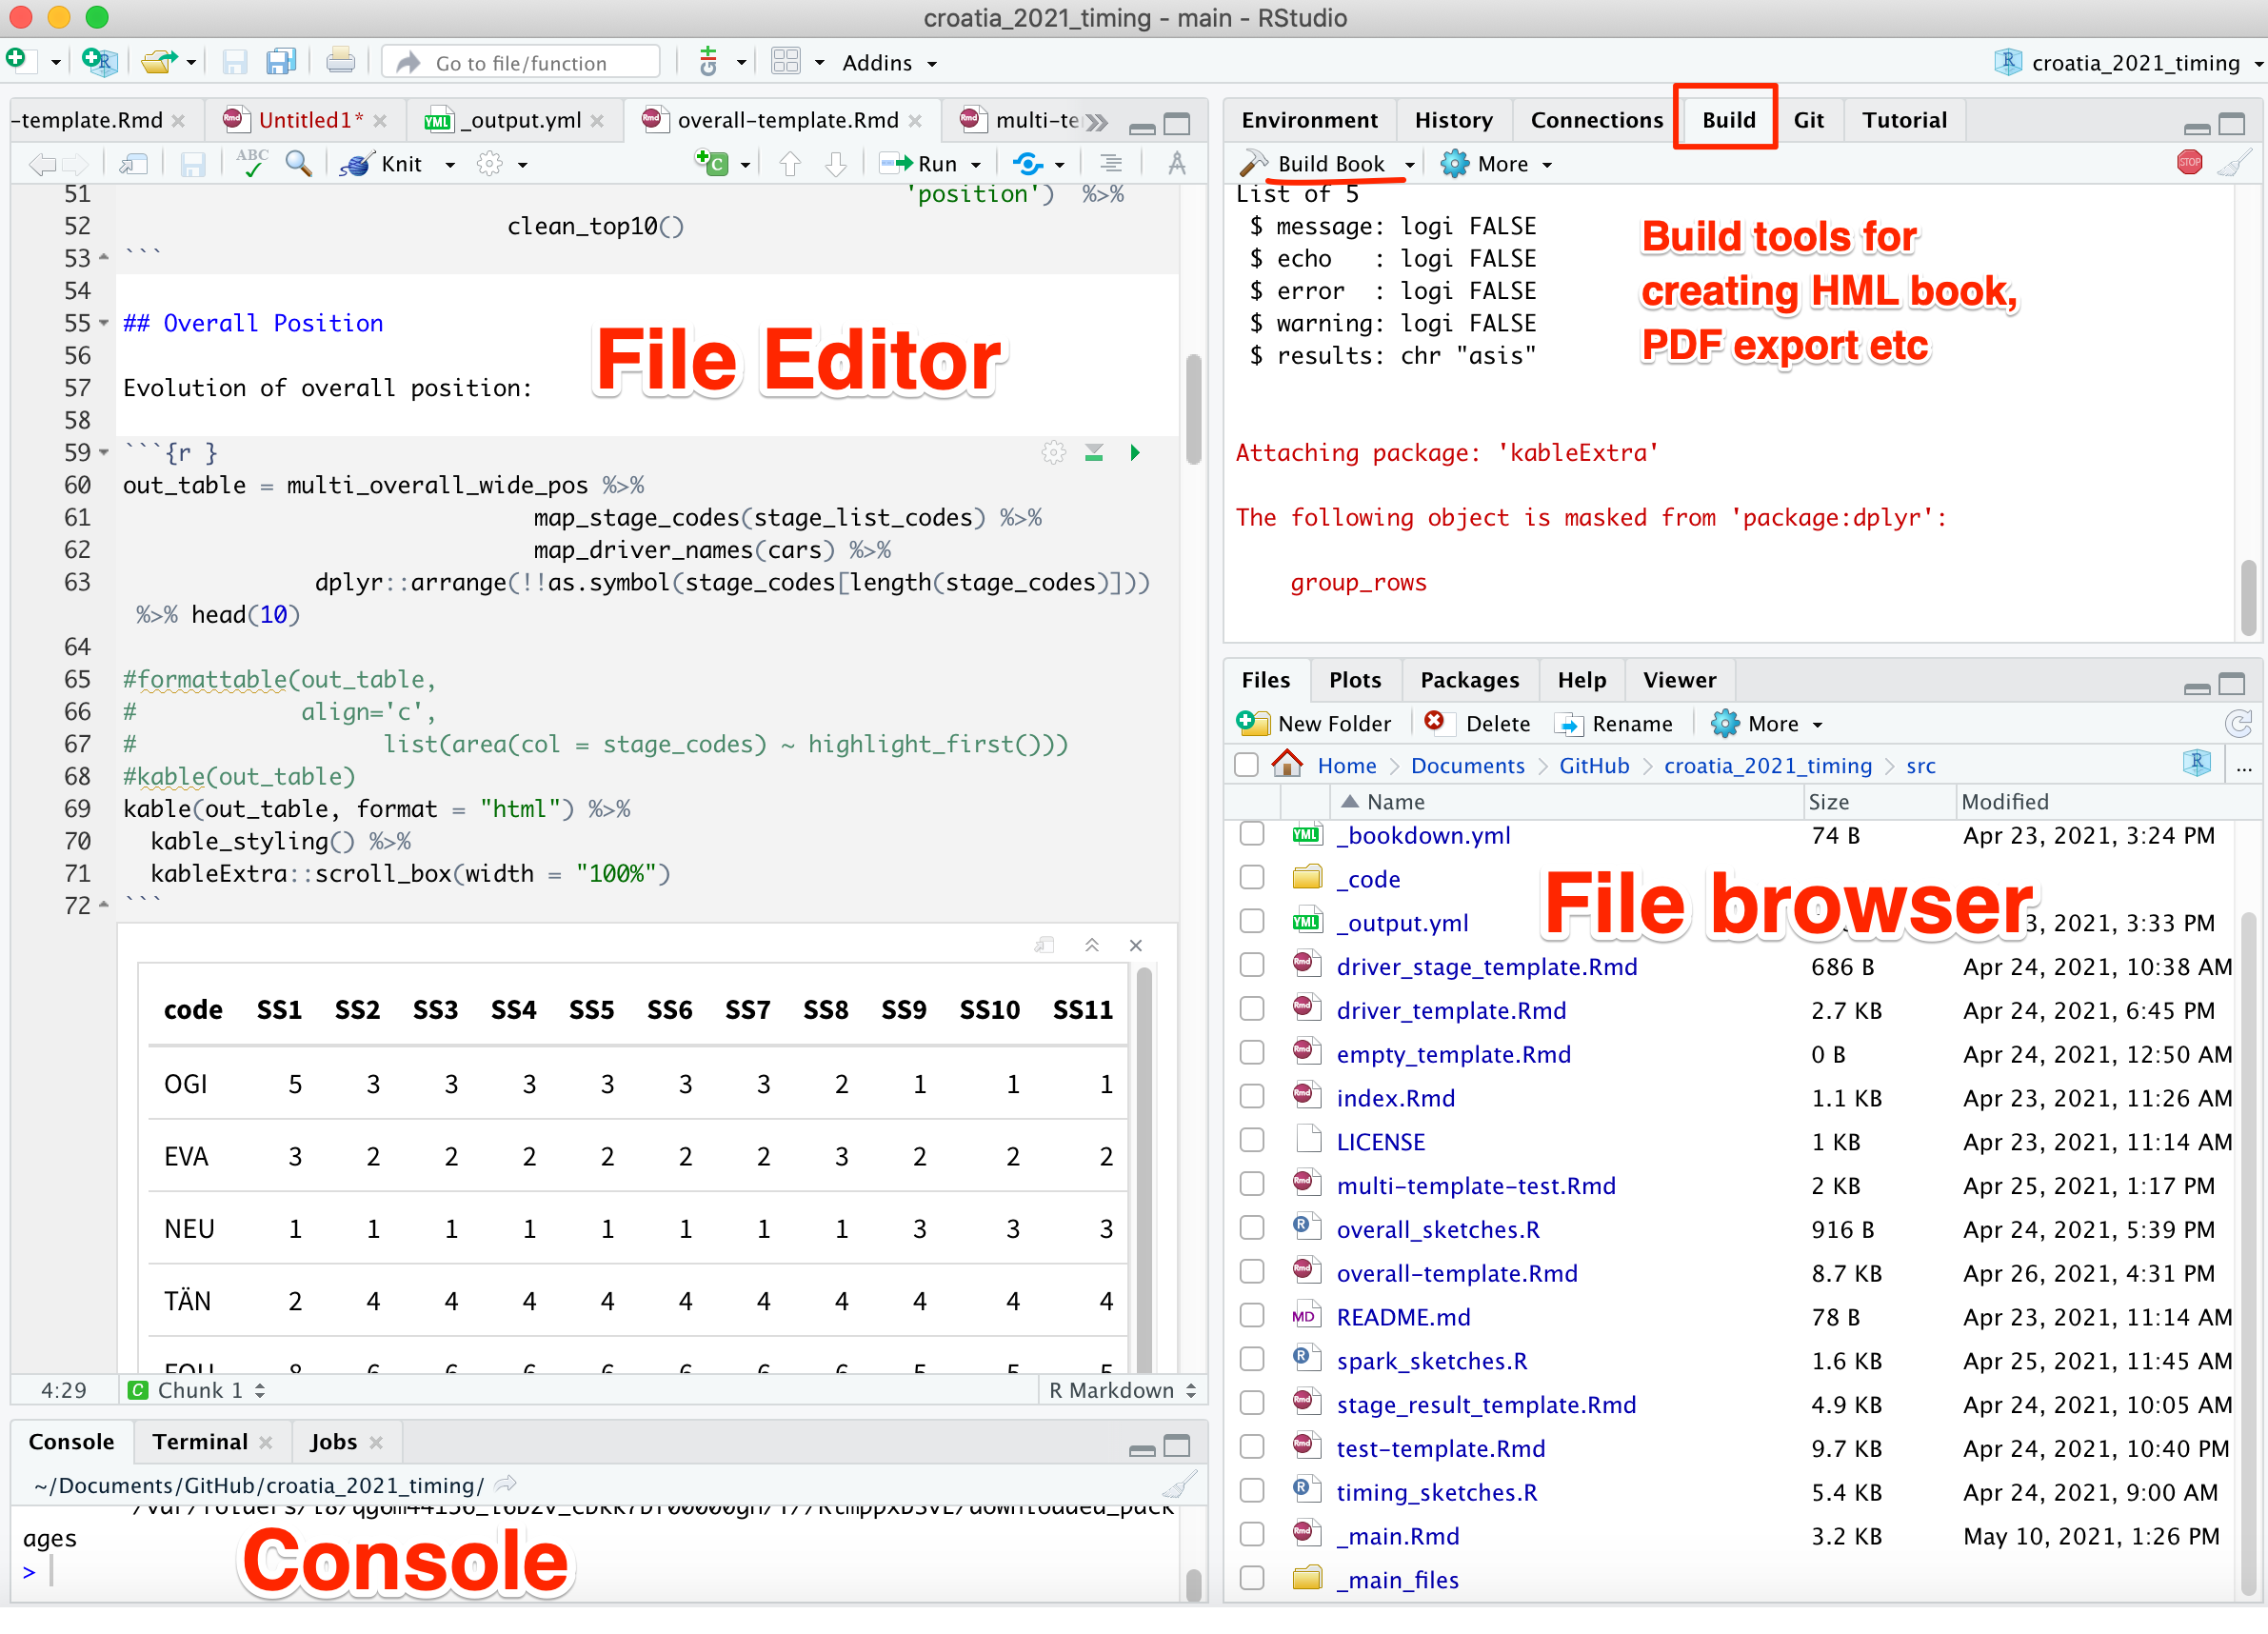
Task: Clear chunk output with the X icon
Action: [1136, 945]
